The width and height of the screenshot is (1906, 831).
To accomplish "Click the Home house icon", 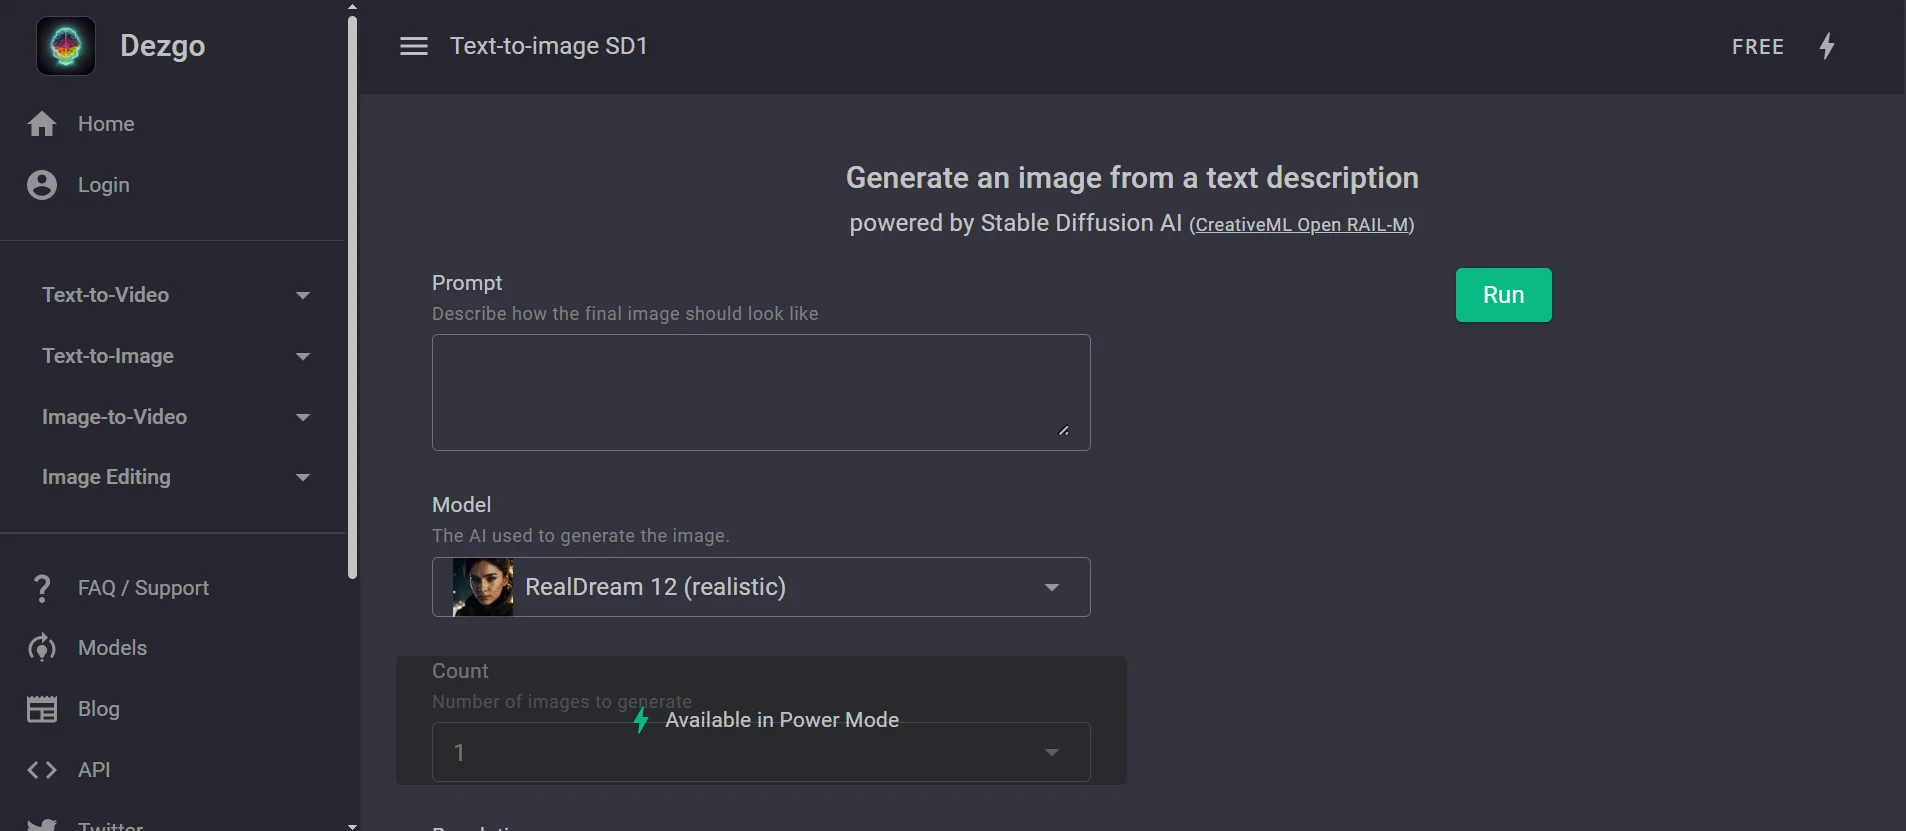I will [42, 124].
